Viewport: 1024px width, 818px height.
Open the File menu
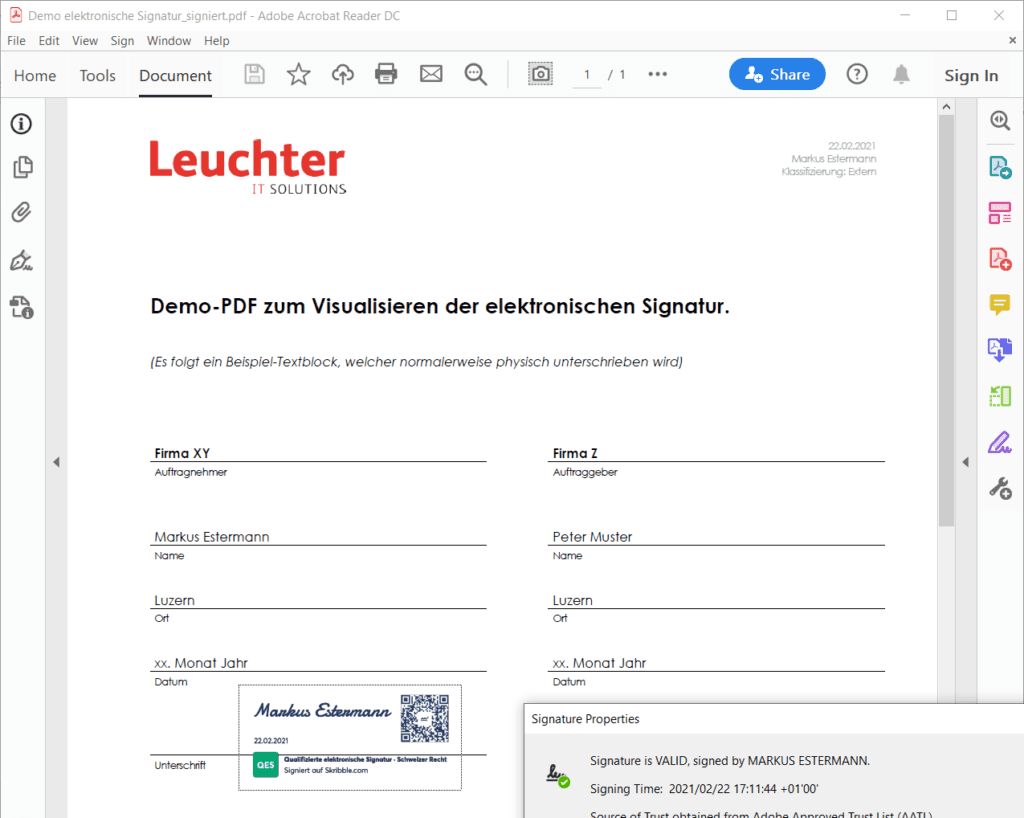16,40
